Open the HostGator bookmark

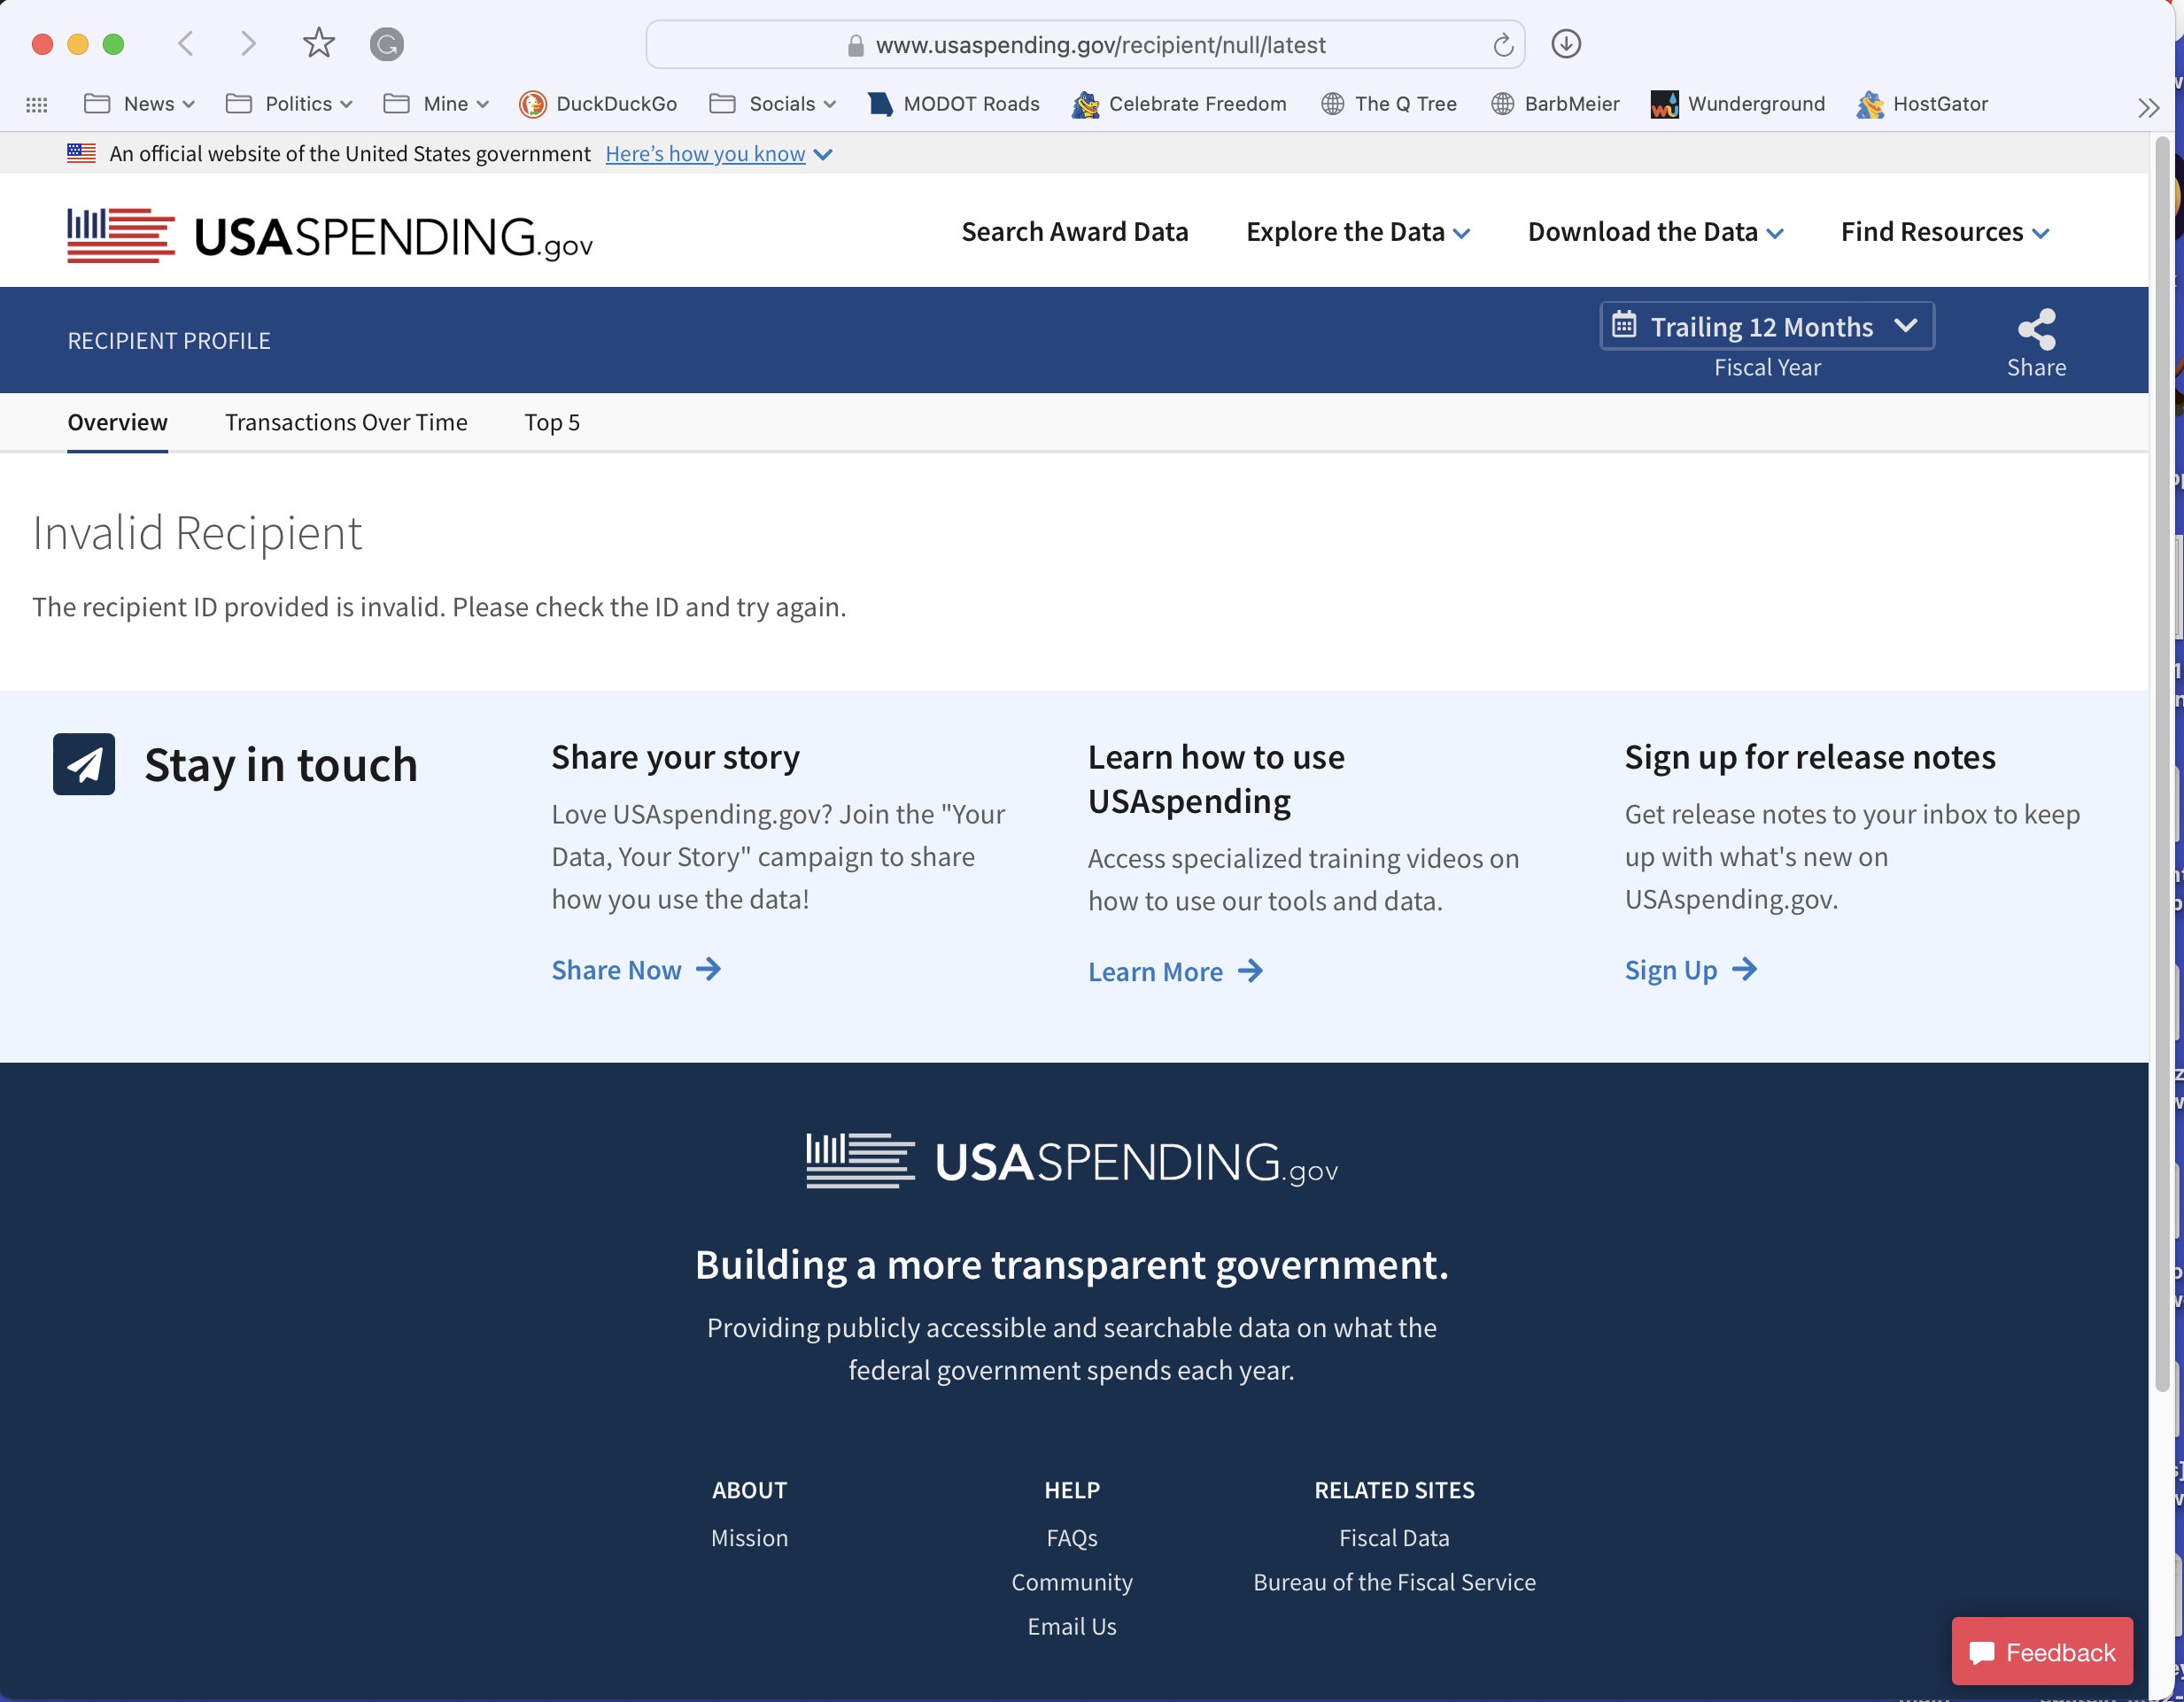(x=1922, y=104)
